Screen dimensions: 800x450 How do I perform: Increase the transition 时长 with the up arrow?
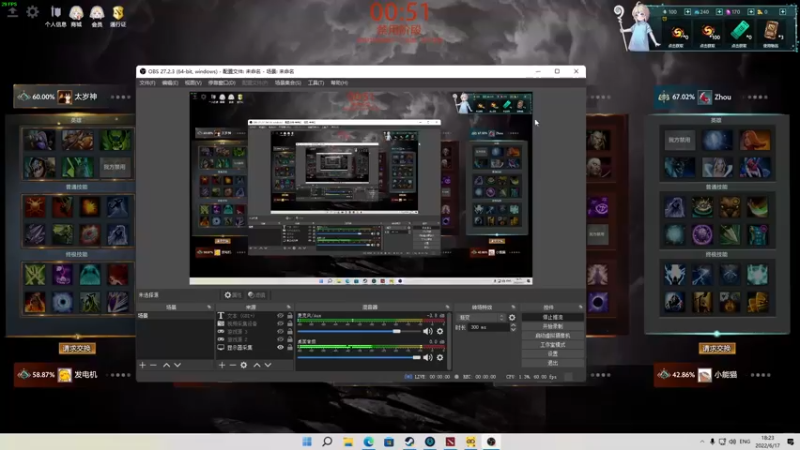[x=513, y=325]
